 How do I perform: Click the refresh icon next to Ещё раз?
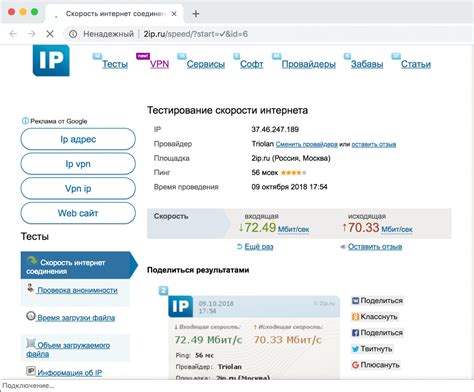pos(239,247)
